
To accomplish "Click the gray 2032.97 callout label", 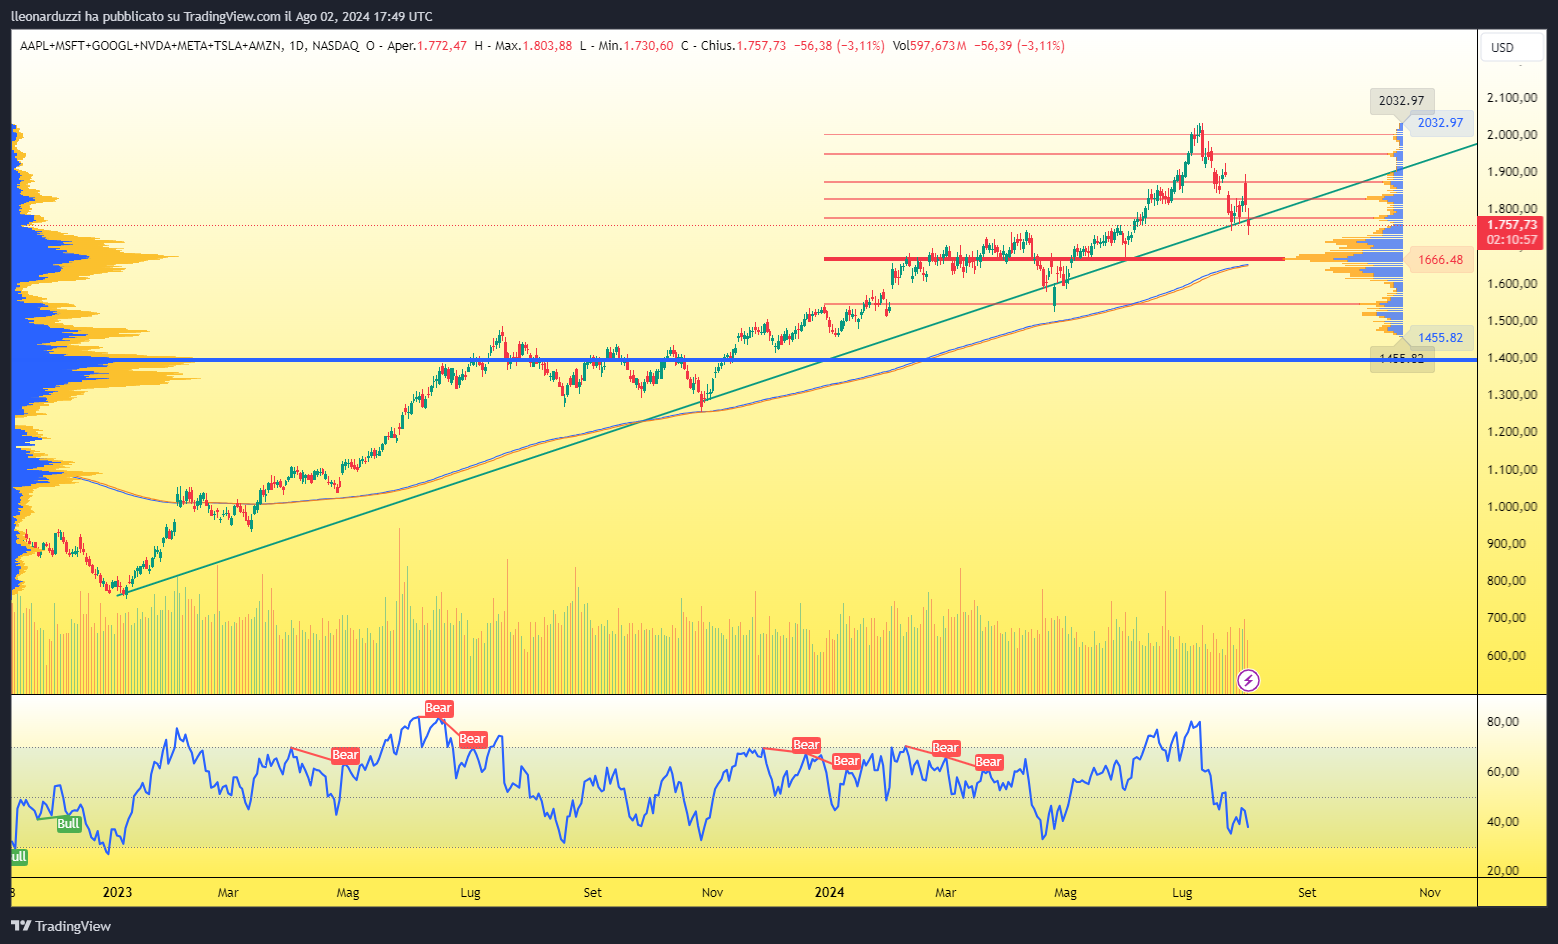I will [x=1401, y=100].
